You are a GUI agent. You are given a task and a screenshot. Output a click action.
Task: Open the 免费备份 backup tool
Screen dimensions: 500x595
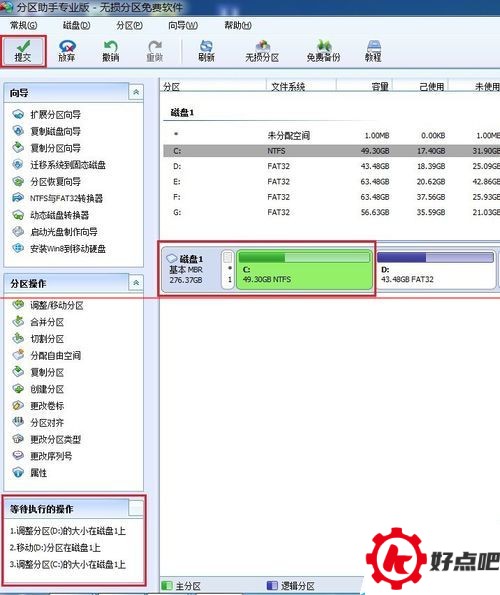point(324,51)
